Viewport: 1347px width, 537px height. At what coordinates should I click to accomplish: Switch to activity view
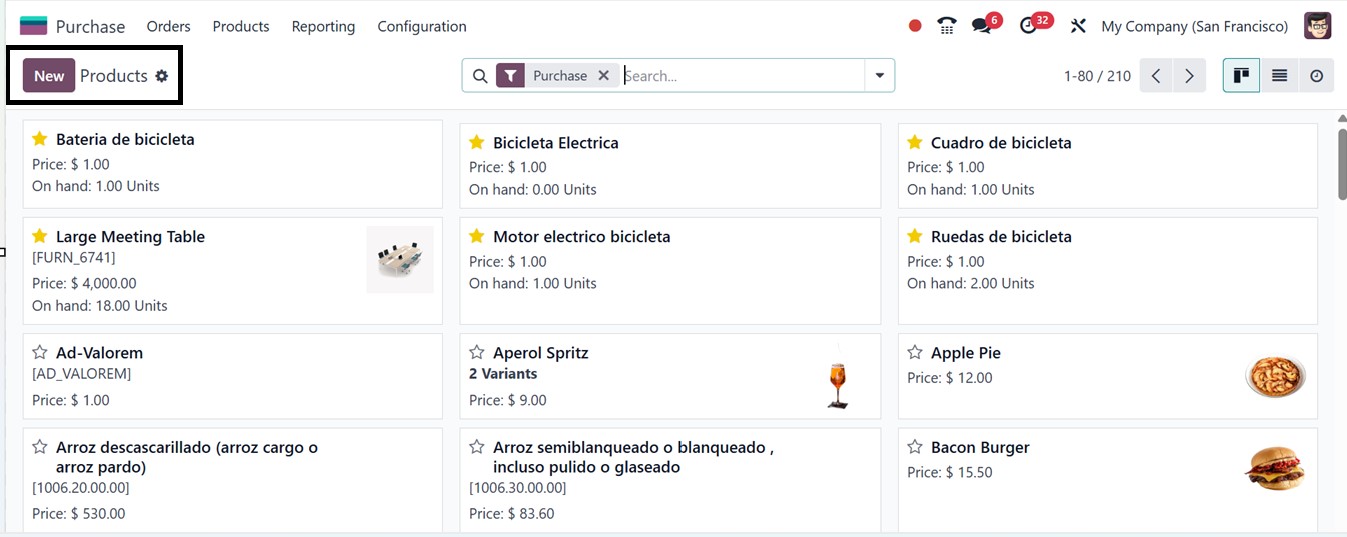1316,76
